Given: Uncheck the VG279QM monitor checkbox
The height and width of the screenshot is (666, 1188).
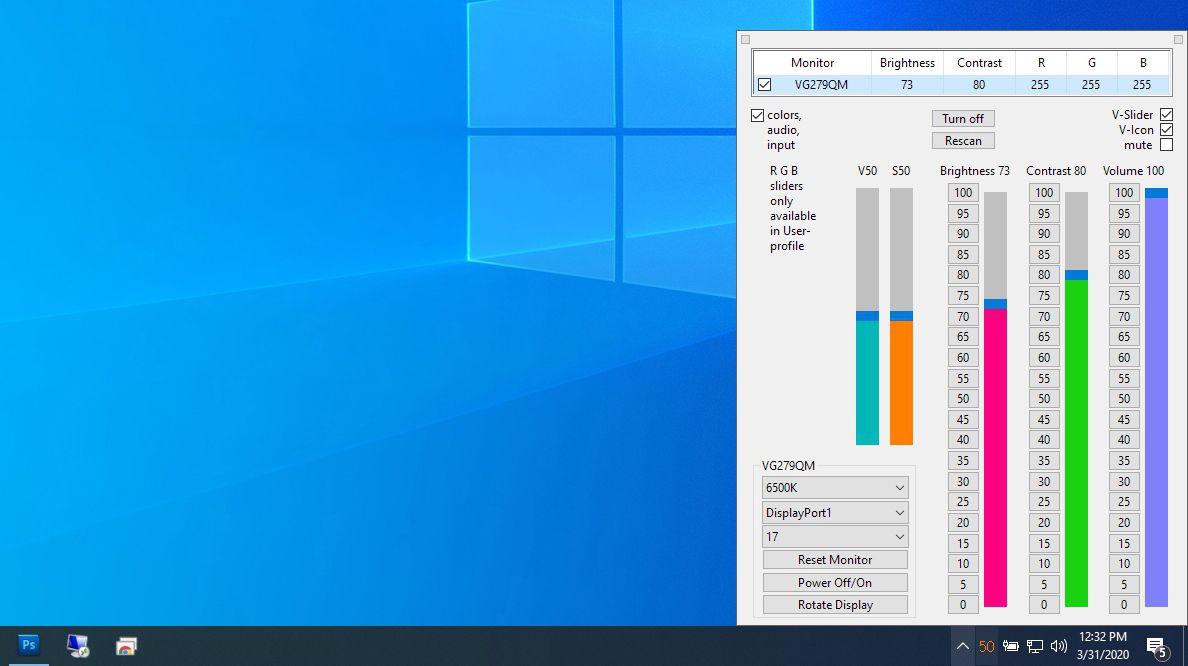Looking at the screenshot, I should click(x=764, y=85).
